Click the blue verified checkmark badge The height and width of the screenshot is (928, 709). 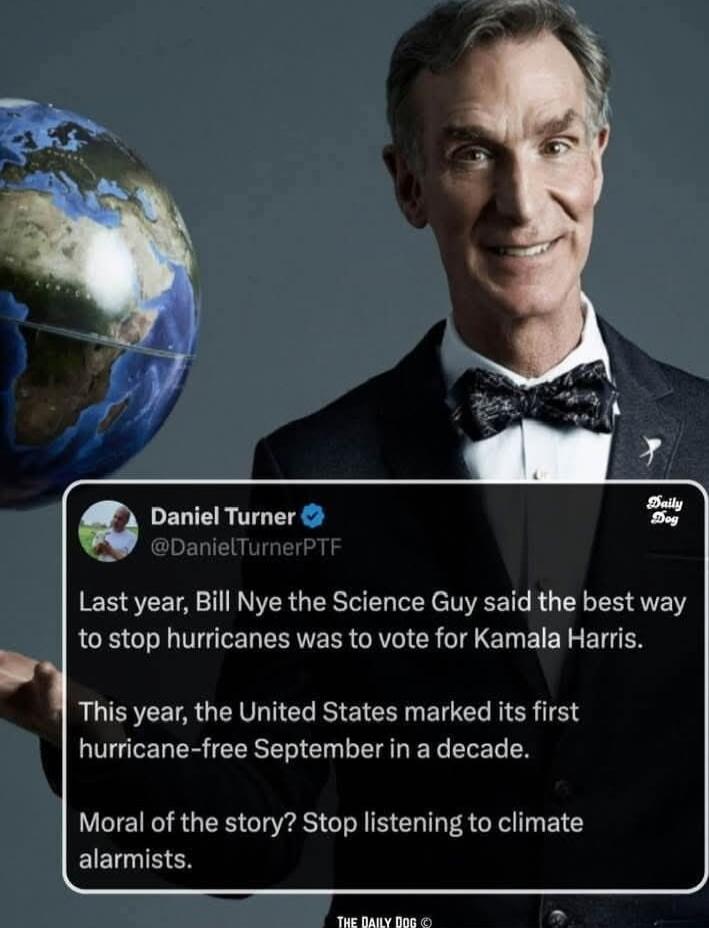[x=313, y=517]
